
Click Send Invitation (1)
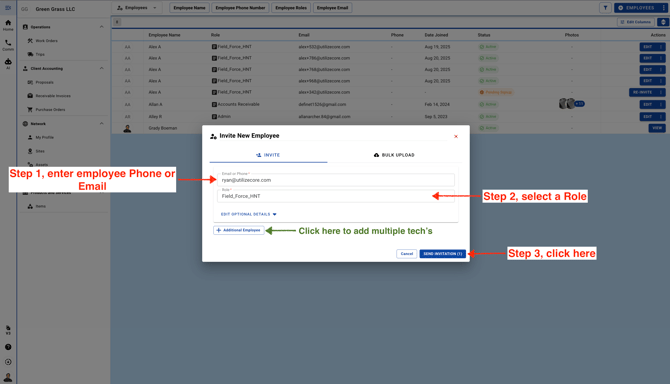point(442,254)
